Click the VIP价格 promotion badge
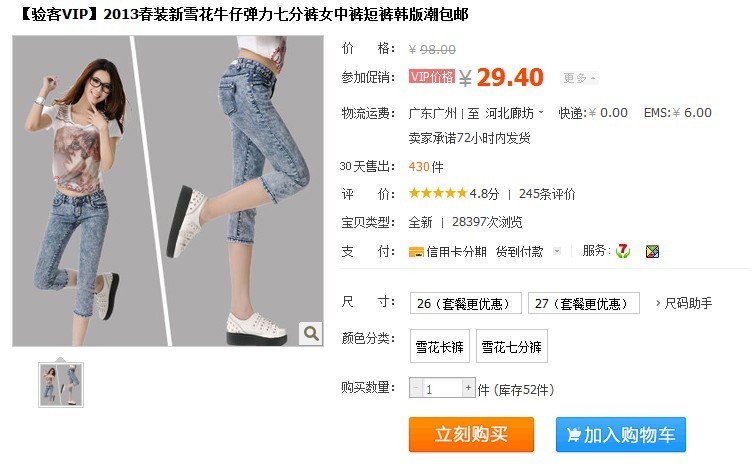The width and height of the screenshot is (752, 466). coord(432,77)
